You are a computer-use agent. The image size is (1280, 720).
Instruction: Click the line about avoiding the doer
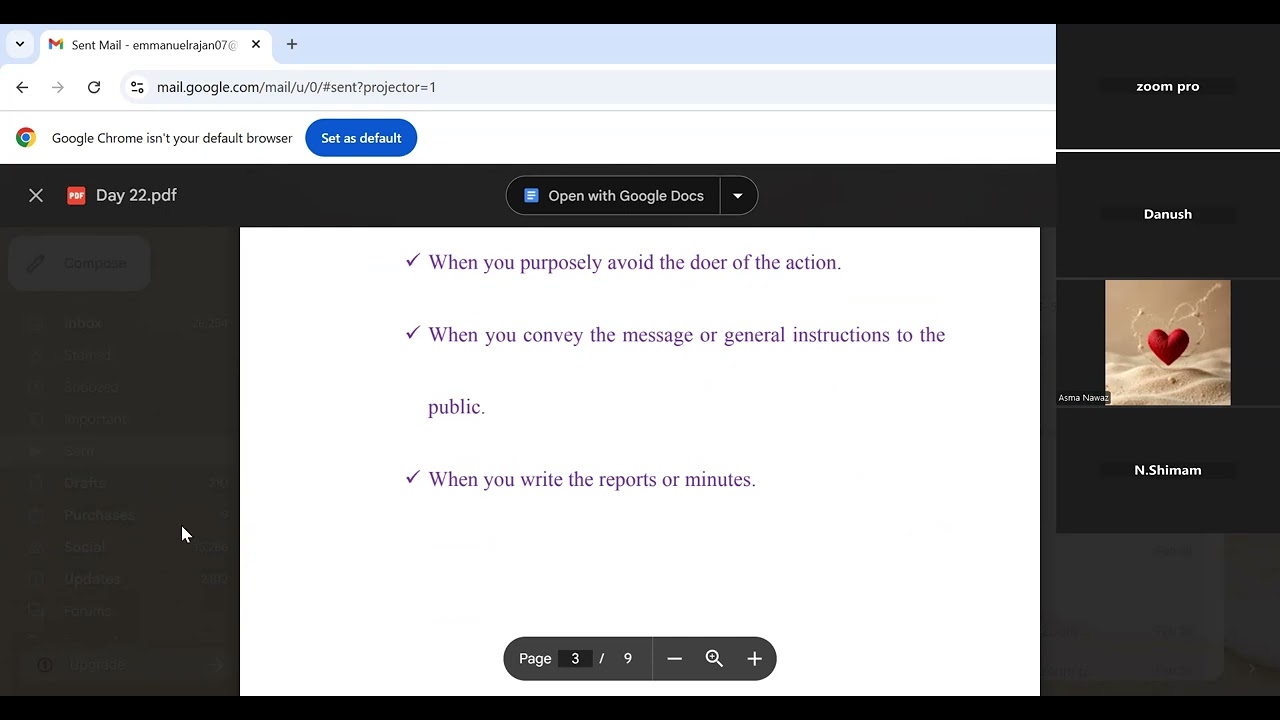(x=634, y=262)
